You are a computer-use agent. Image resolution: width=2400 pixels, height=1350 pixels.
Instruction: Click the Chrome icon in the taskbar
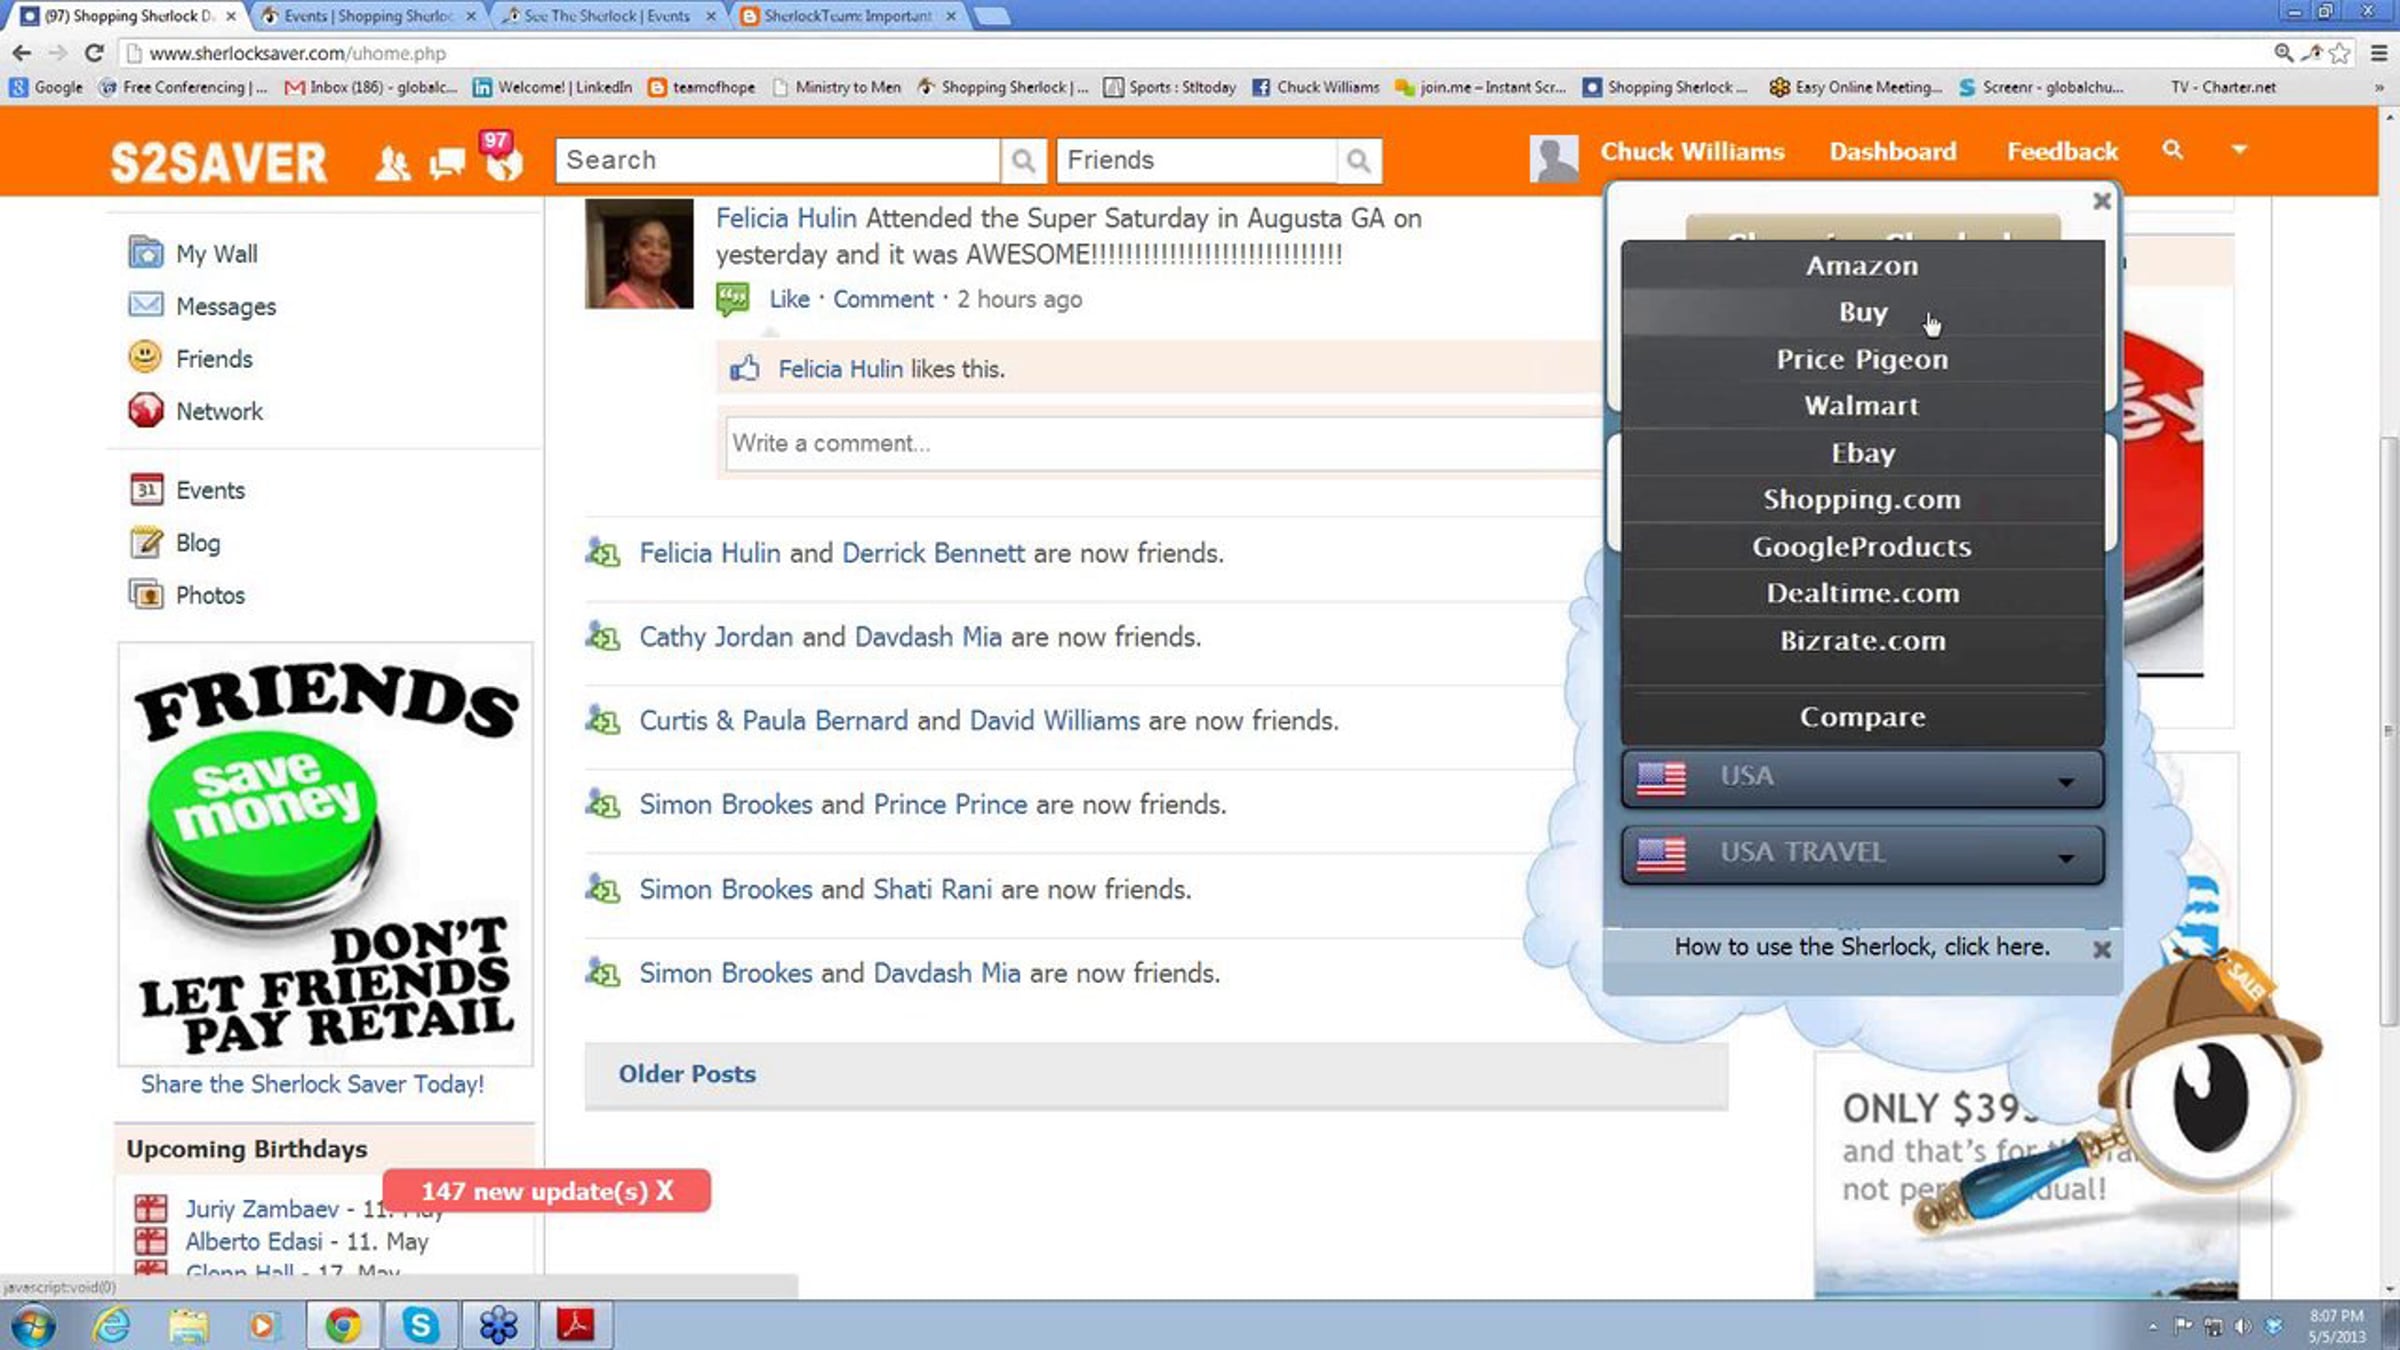click(x=343, y=1326)
